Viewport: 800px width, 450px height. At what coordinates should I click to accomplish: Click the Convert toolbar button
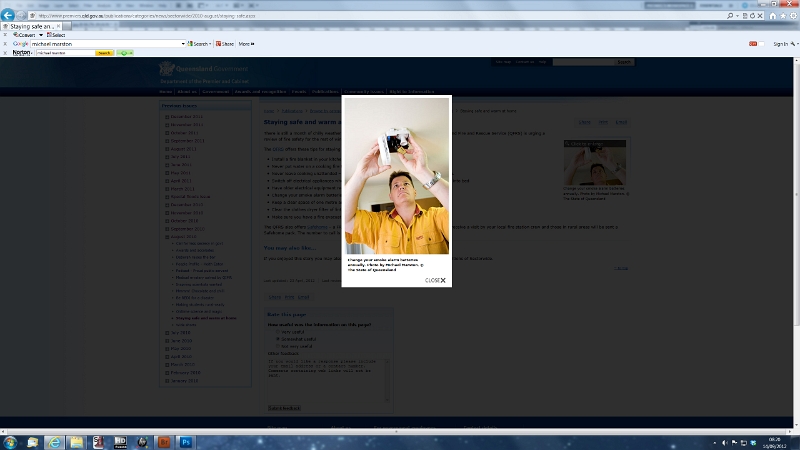point(24,35)
